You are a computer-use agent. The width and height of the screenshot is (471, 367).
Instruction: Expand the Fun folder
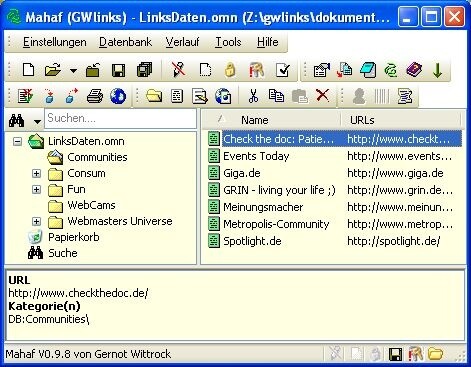click(37, 189)
